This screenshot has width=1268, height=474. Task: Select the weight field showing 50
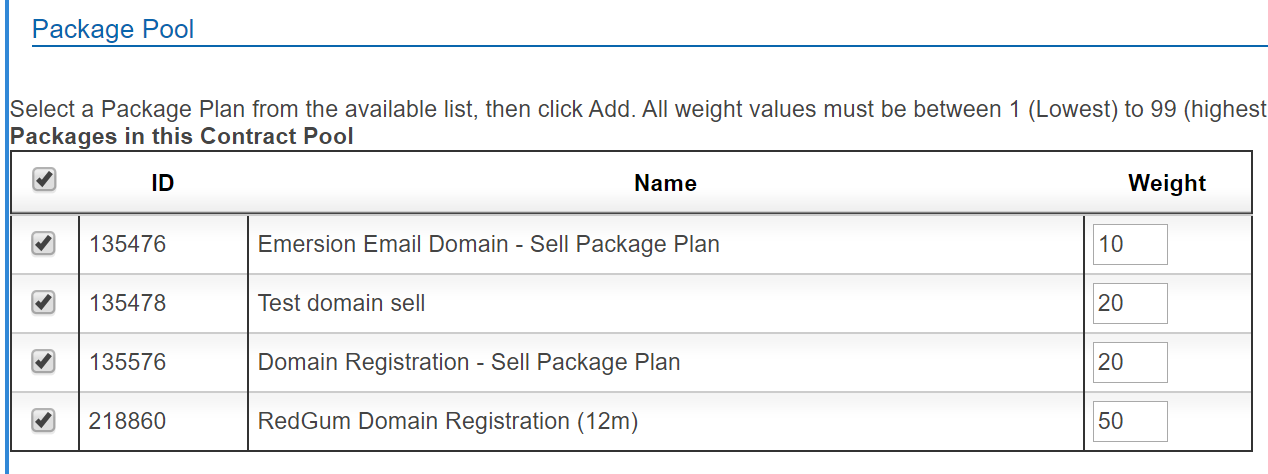click(x=1130, y=421)
